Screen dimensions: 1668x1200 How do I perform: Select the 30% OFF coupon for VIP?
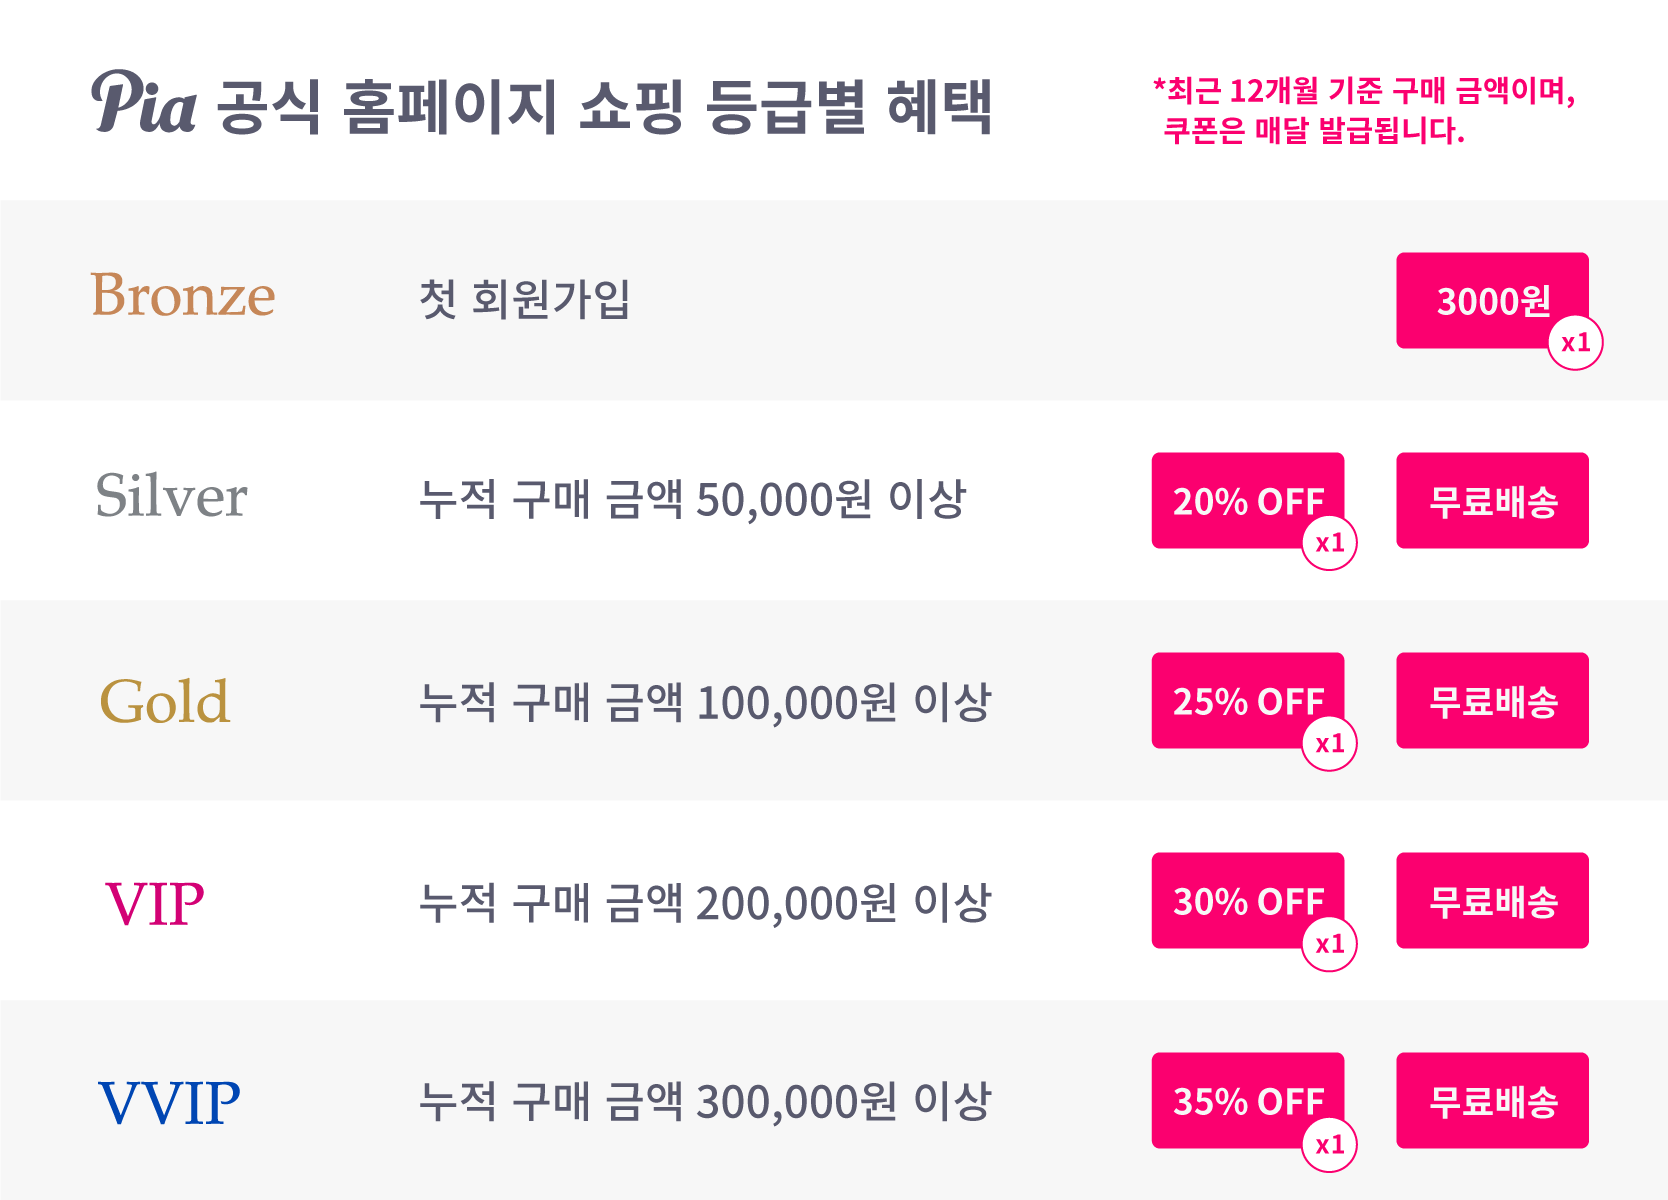pos(1248,900)
